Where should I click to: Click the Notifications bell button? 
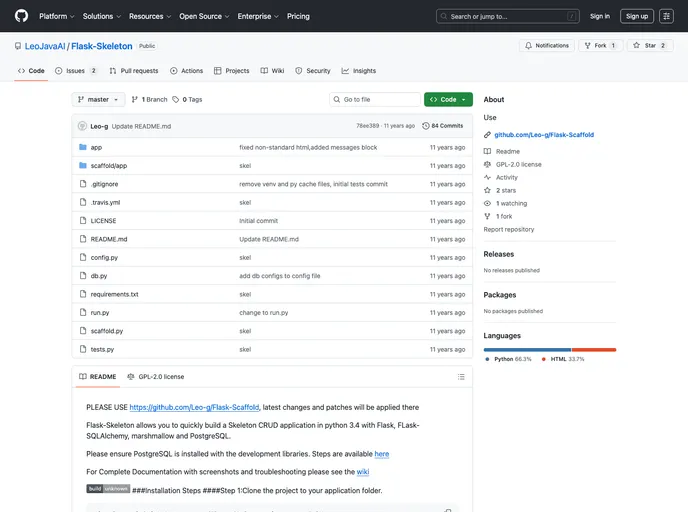[546, 45]
